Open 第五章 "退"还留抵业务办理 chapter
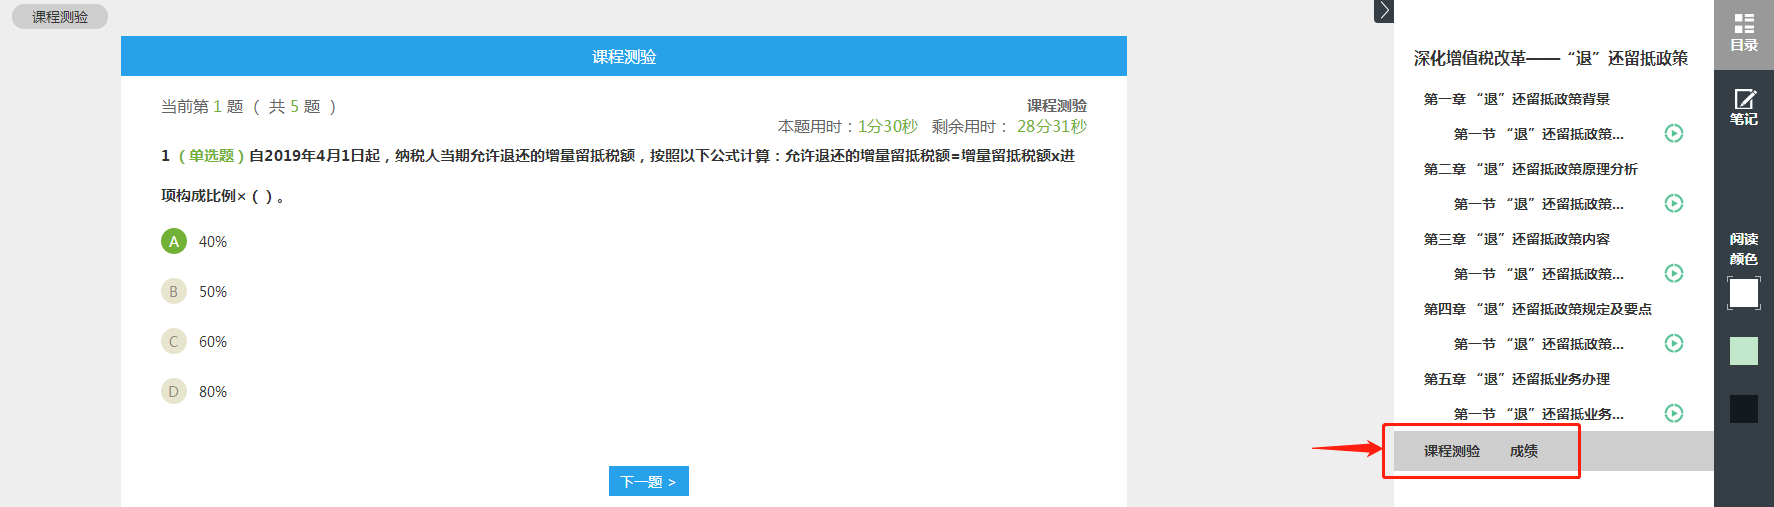 (1517, 379)
